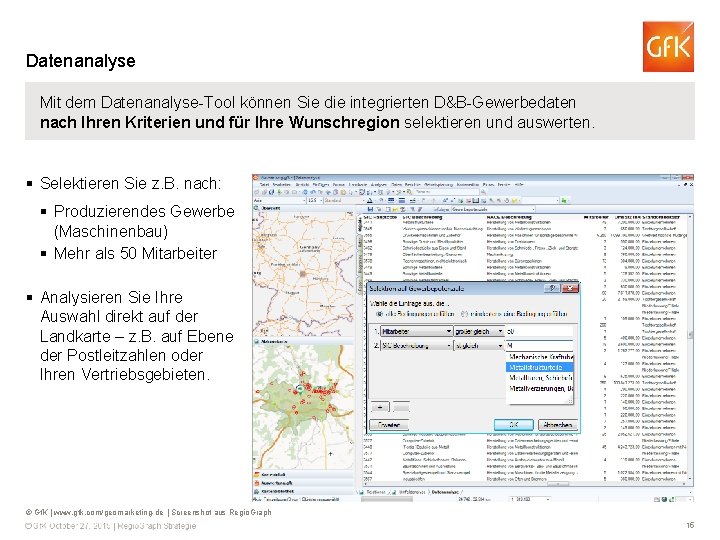Click the NACE Beschreibung column header
Screen dimensions: 720x540
pos(509,216)
